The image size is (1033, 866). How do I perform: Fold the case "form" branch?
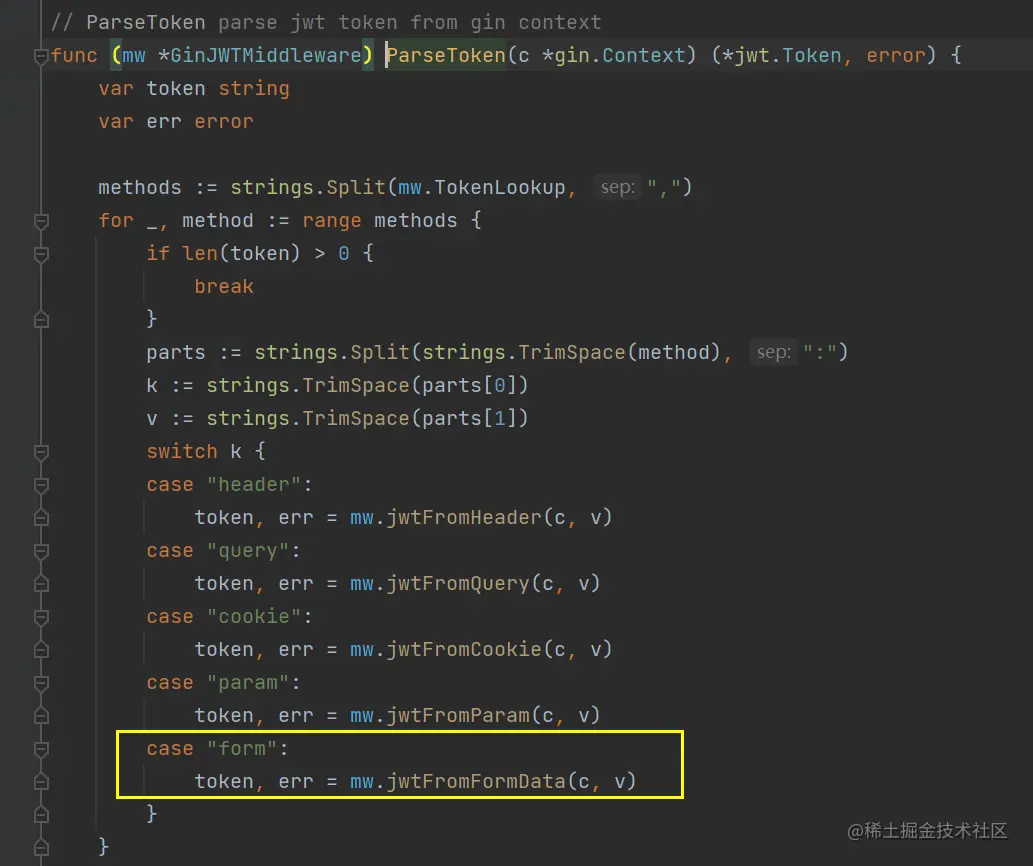[x=41, y=749]
